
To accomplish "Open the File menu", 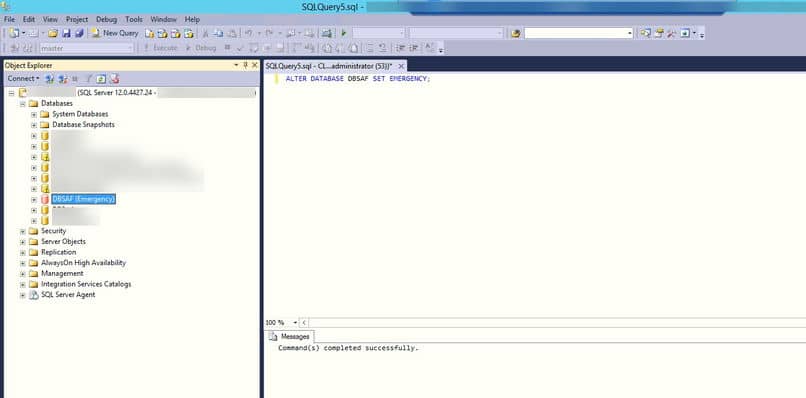I will (9, 20).
